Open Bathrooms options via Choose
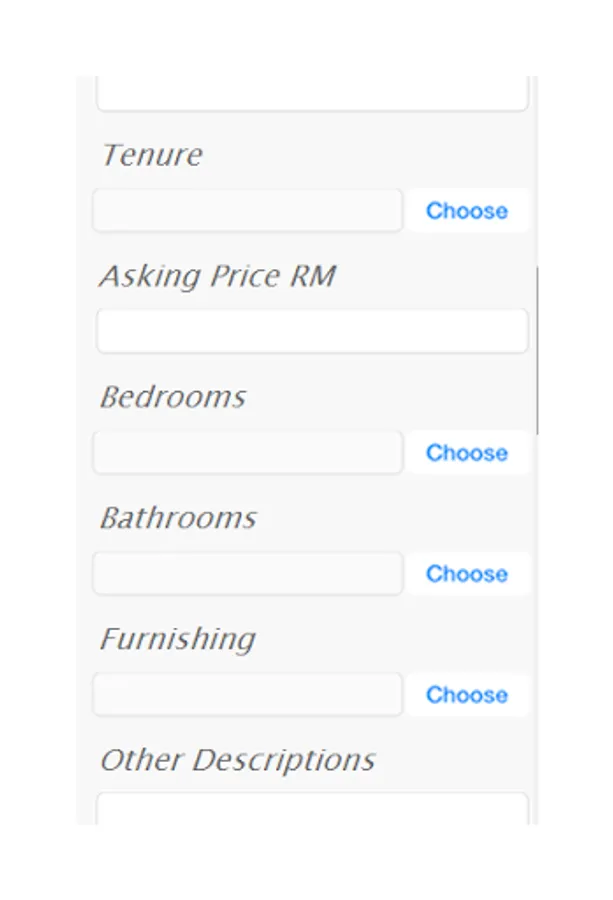The image size is (613, 900). pyautogui.click(x=466, y=574)
